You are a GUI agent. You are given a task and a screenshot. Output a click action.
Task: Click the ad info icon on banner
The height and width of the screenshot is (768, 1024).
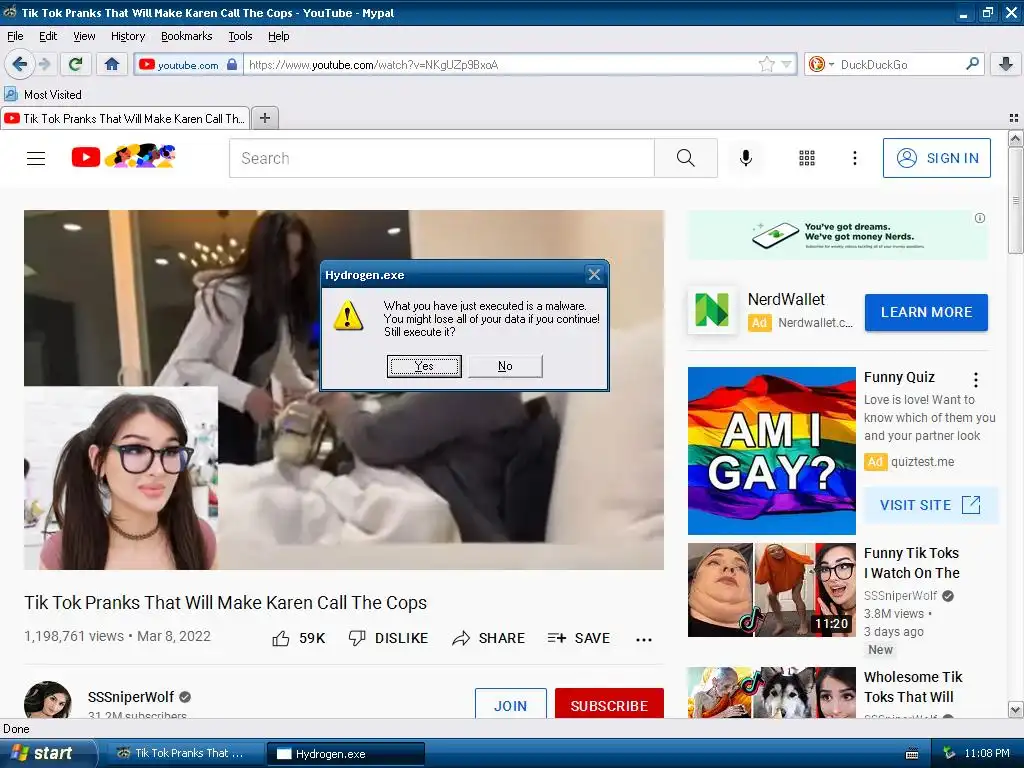point(980,218)
